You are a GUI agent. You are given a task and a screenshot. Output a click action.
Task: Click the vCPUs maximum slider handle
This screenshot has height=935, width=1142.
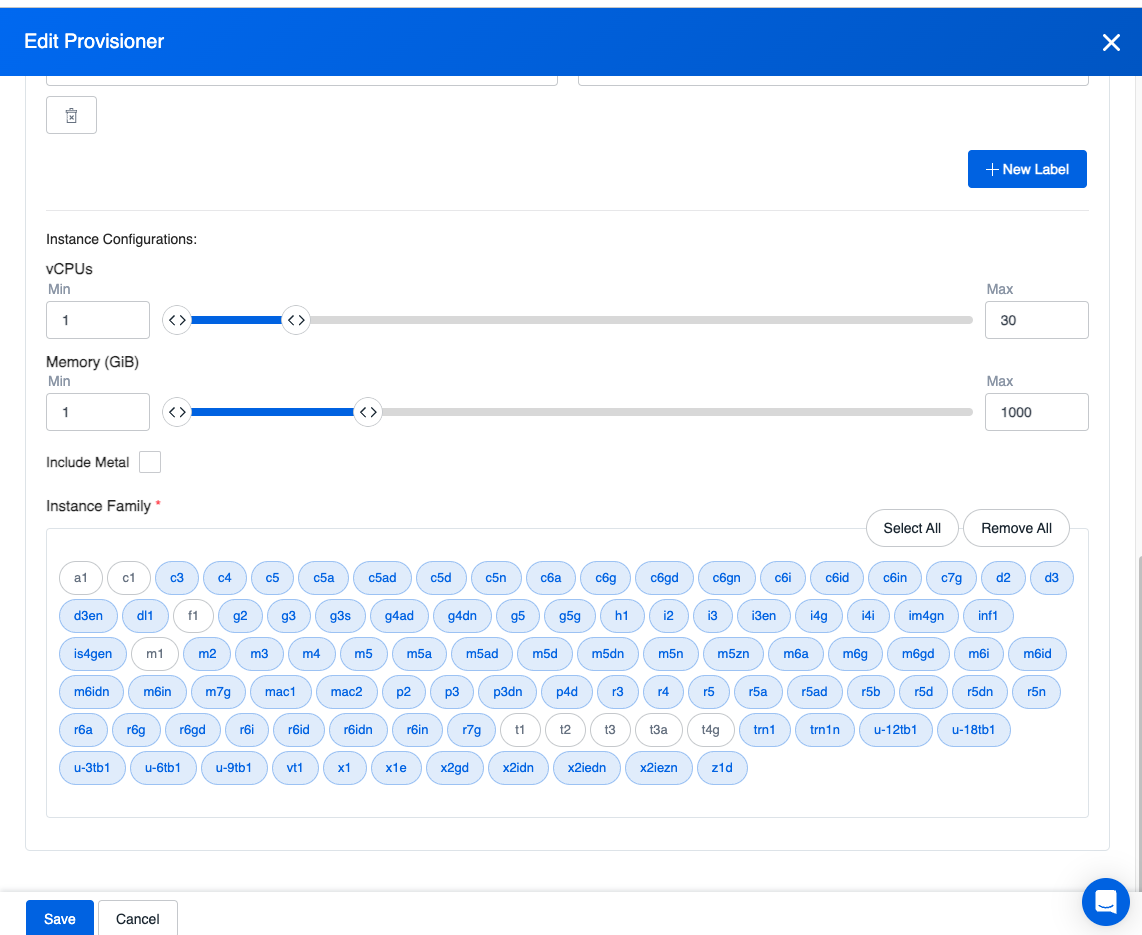[296, 320]
